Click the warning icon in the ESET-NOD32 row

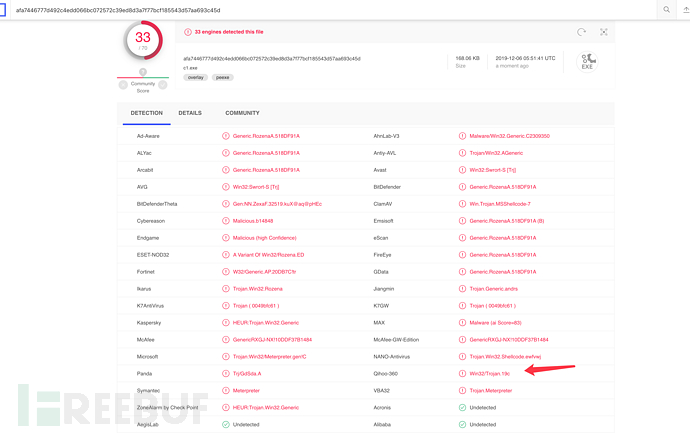click(226, 255)
